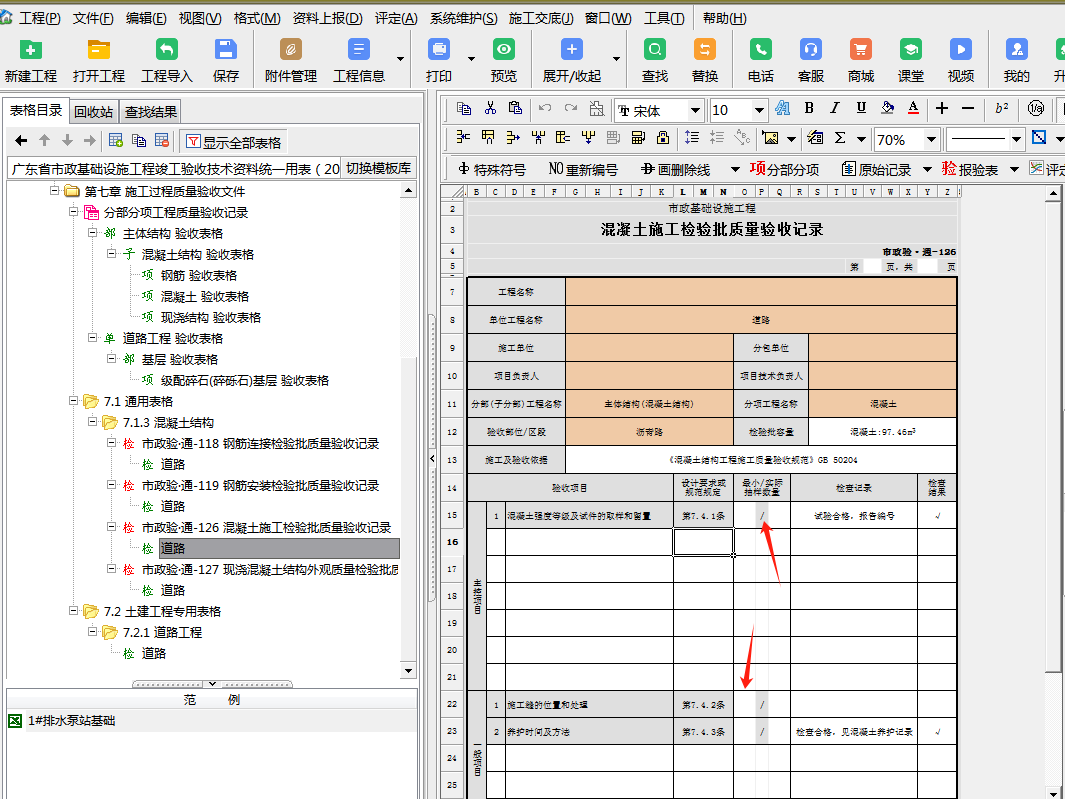Switch to the 查找结果 tab

(x=151, y=112)
